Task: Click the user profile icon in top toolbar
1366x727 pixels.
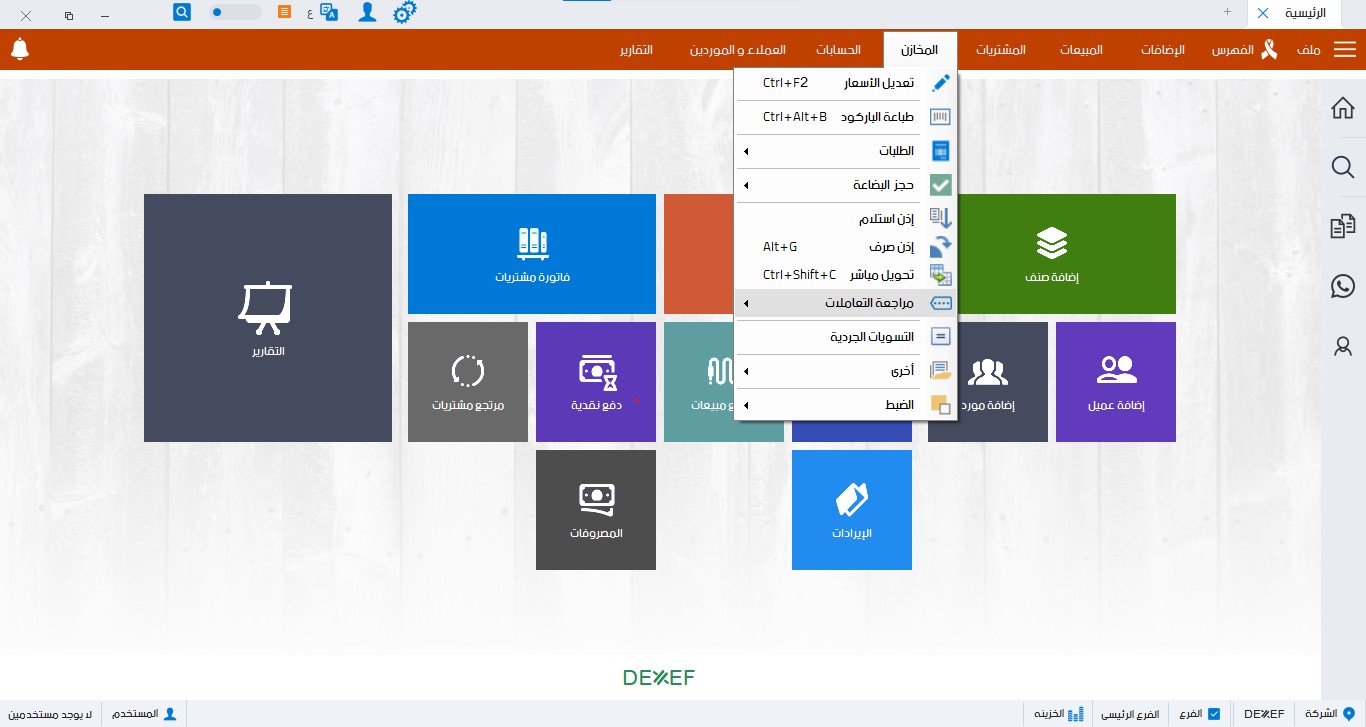Action: (368, 13)
